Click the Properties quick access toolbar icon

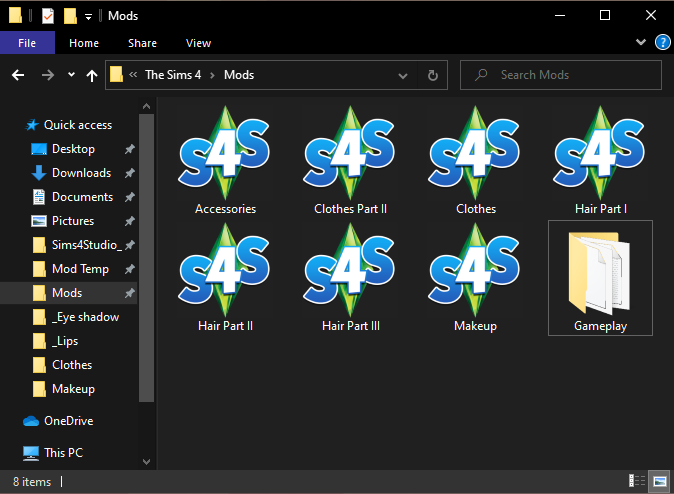click(48, 16)
